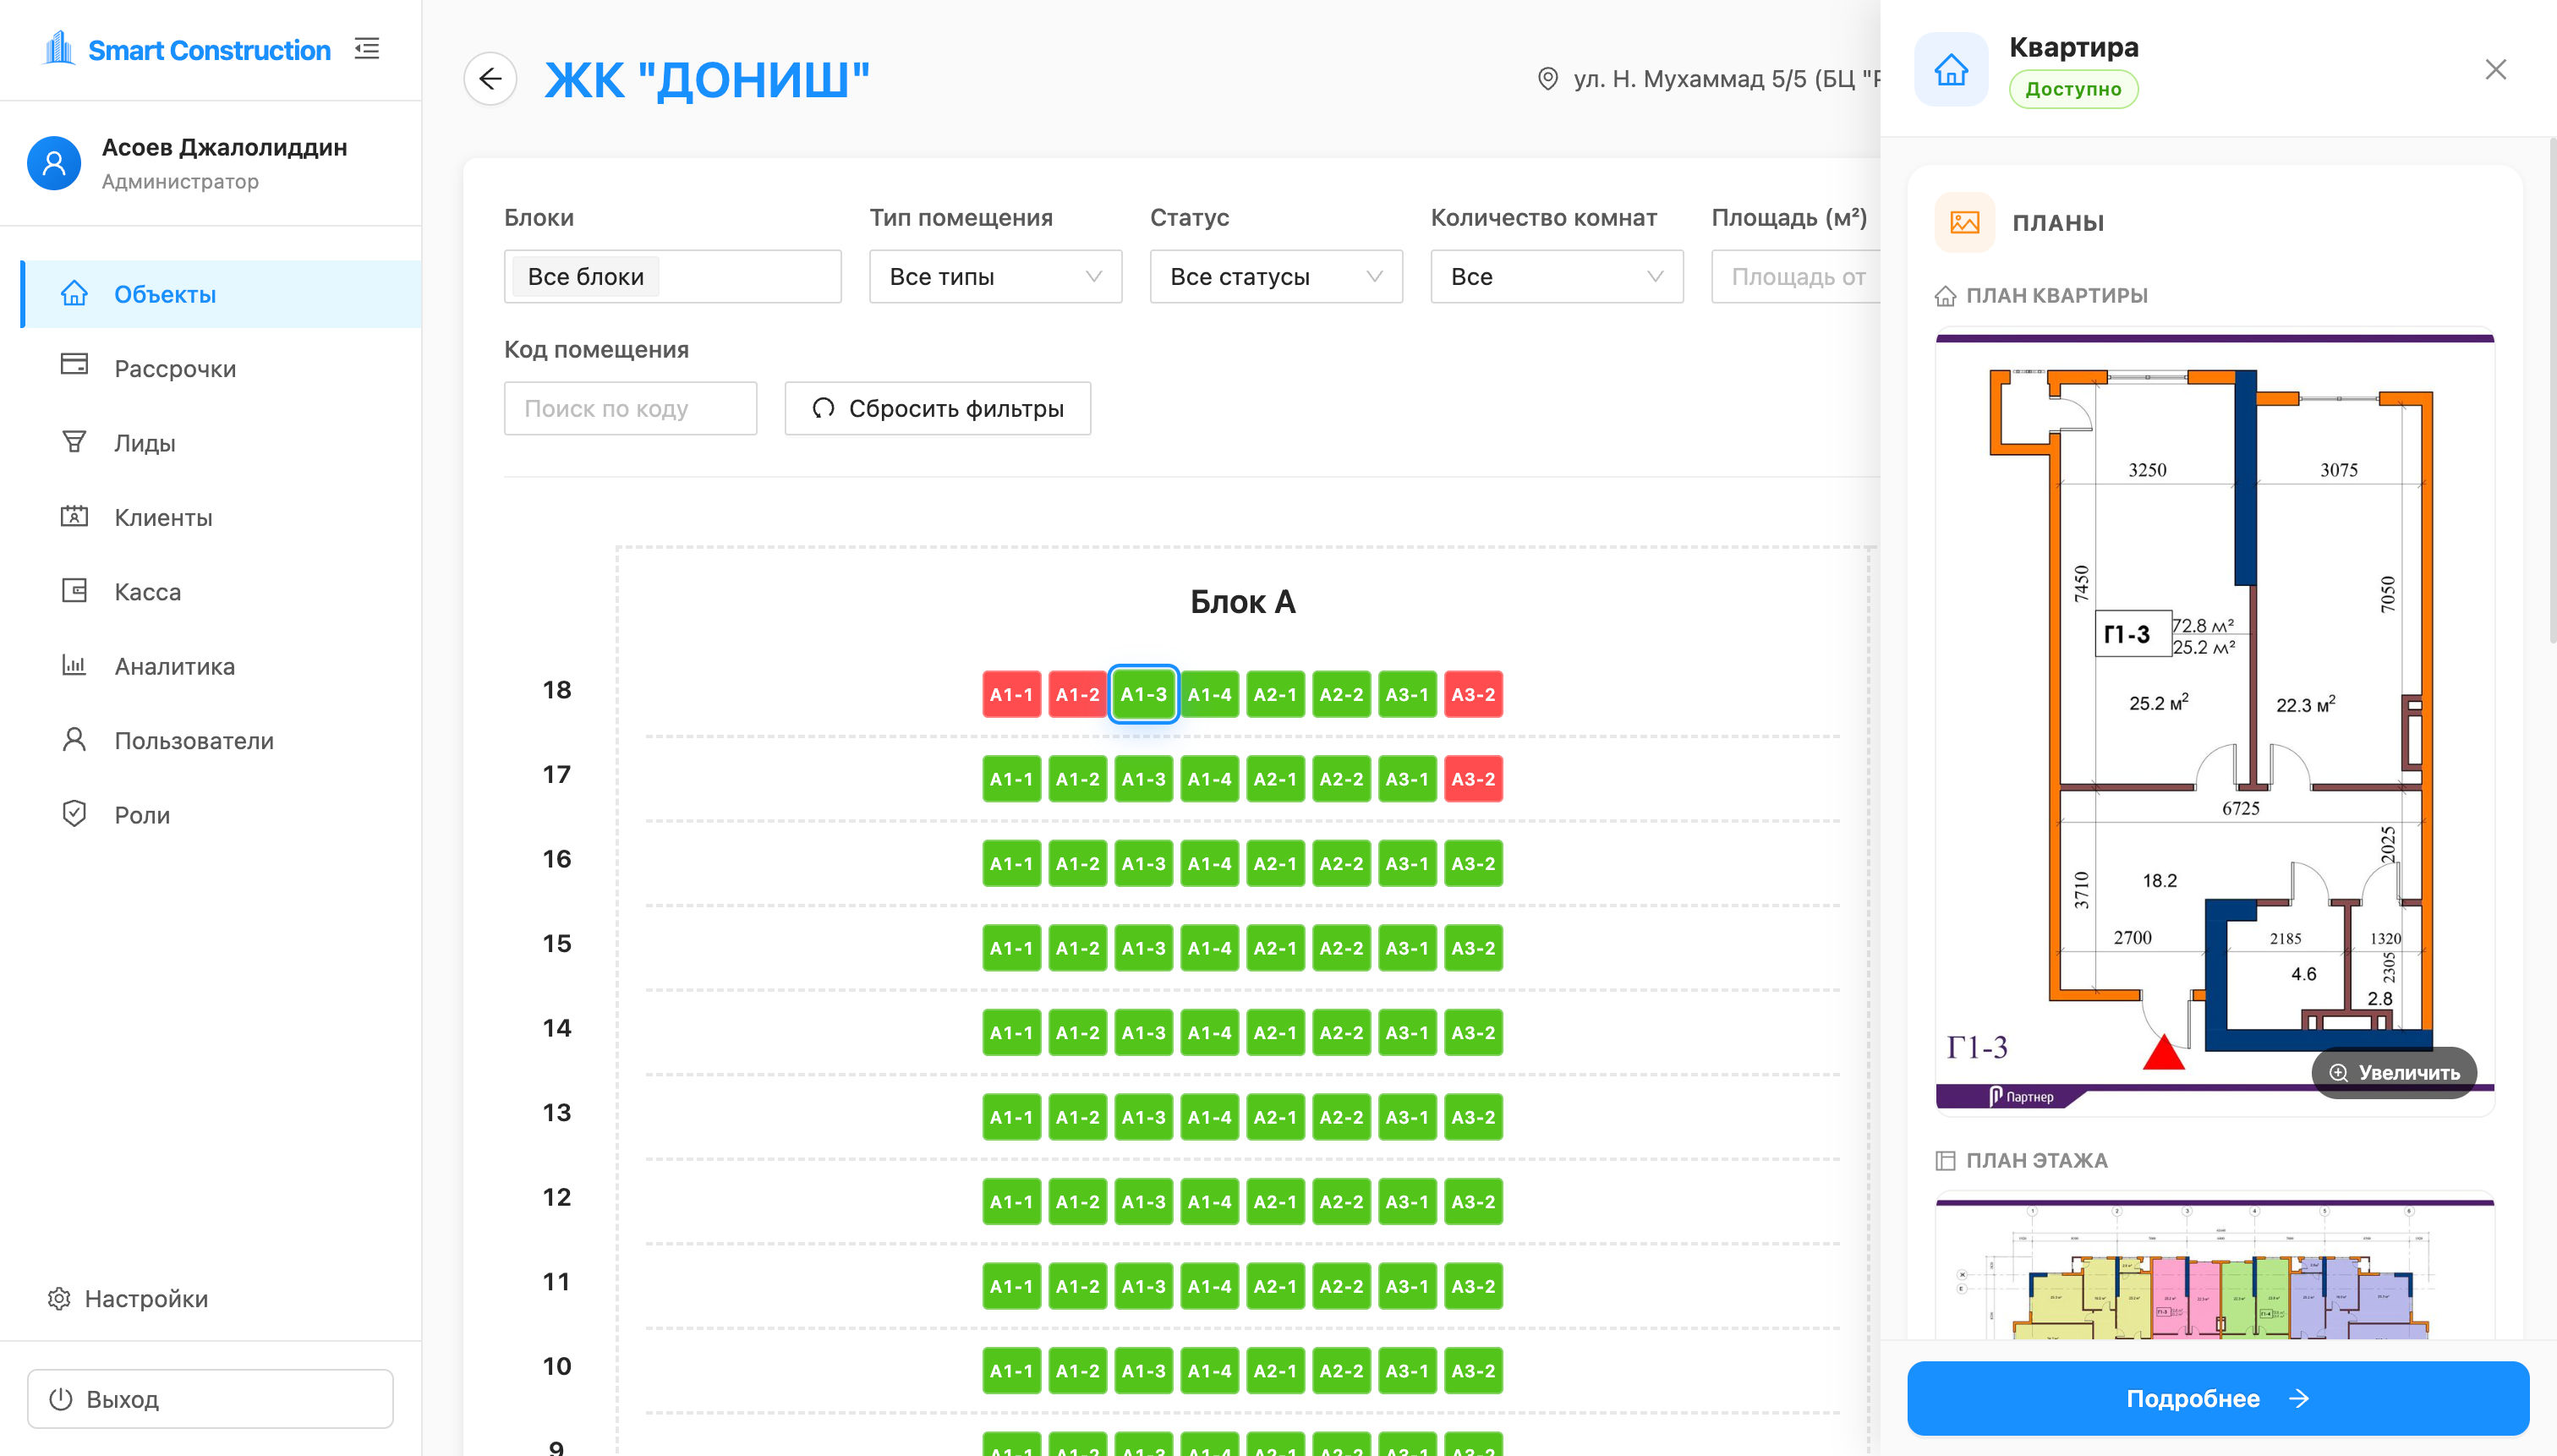Select unit A2-1 on floor 17

tap(1275, 779)
